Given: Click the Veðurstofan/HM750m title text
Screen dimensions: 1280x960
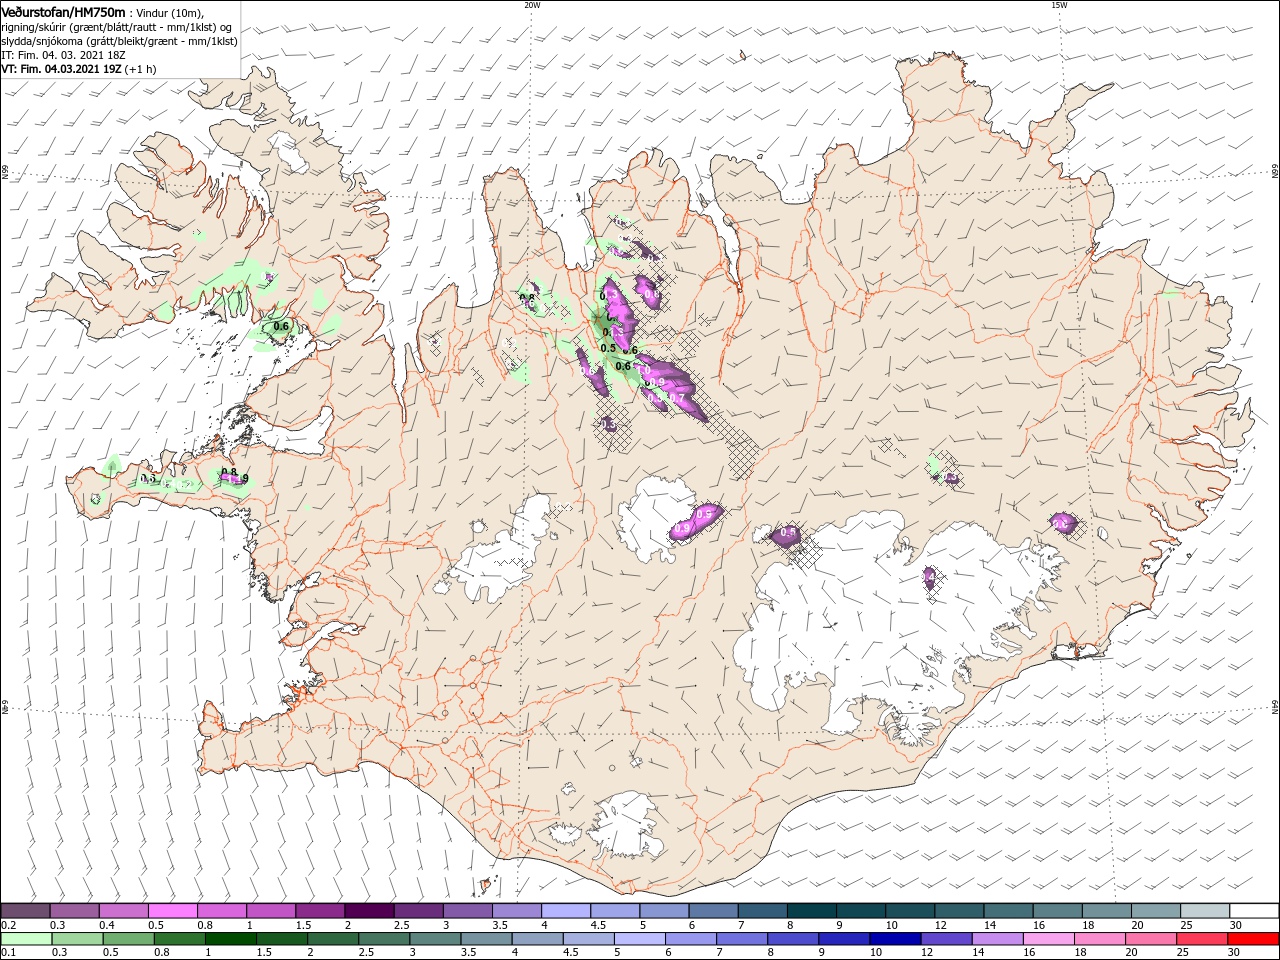Looking at the screenshot, I should (63, 11).
